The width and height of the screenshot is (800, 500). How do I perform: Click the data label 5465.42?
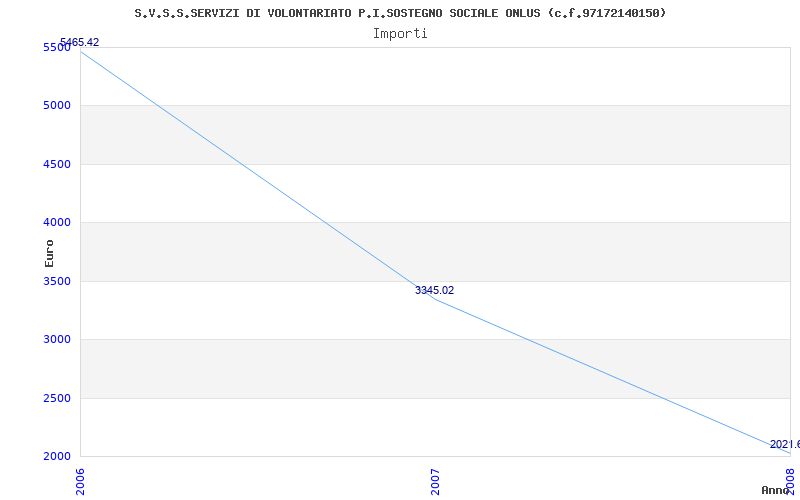tap(80, 42)
